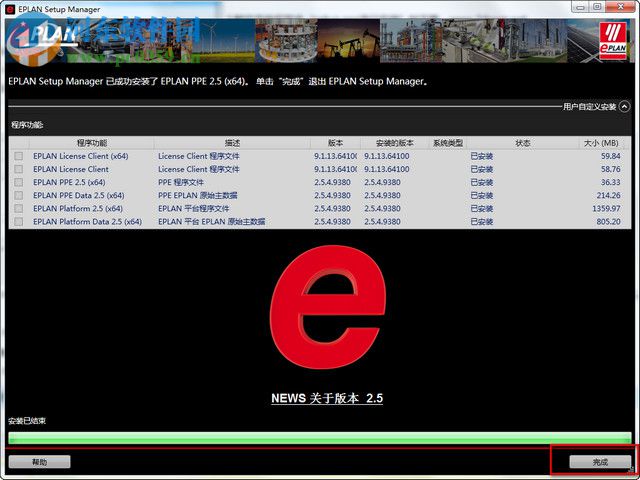640x480 pixels.
Task: Click the 程序功能 section label
Action: point(27,125)
